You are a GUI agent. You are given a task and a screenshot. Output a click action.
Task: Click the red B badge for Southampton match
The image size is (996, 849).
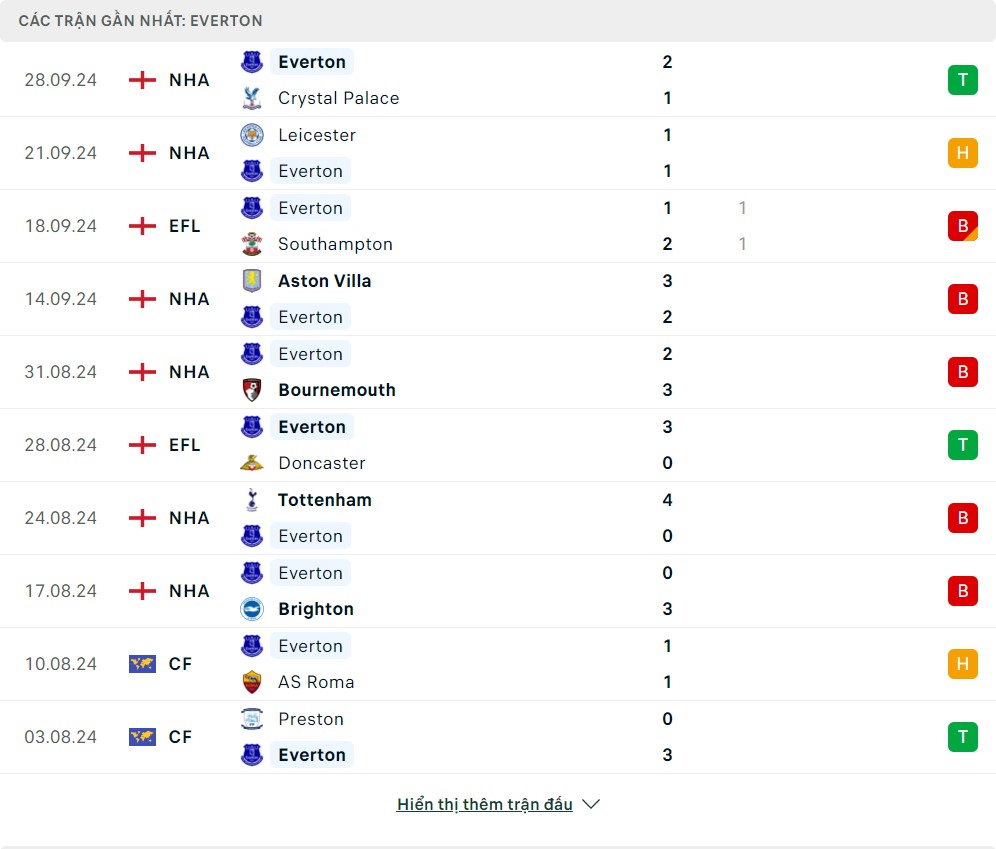tap(962, 226)
